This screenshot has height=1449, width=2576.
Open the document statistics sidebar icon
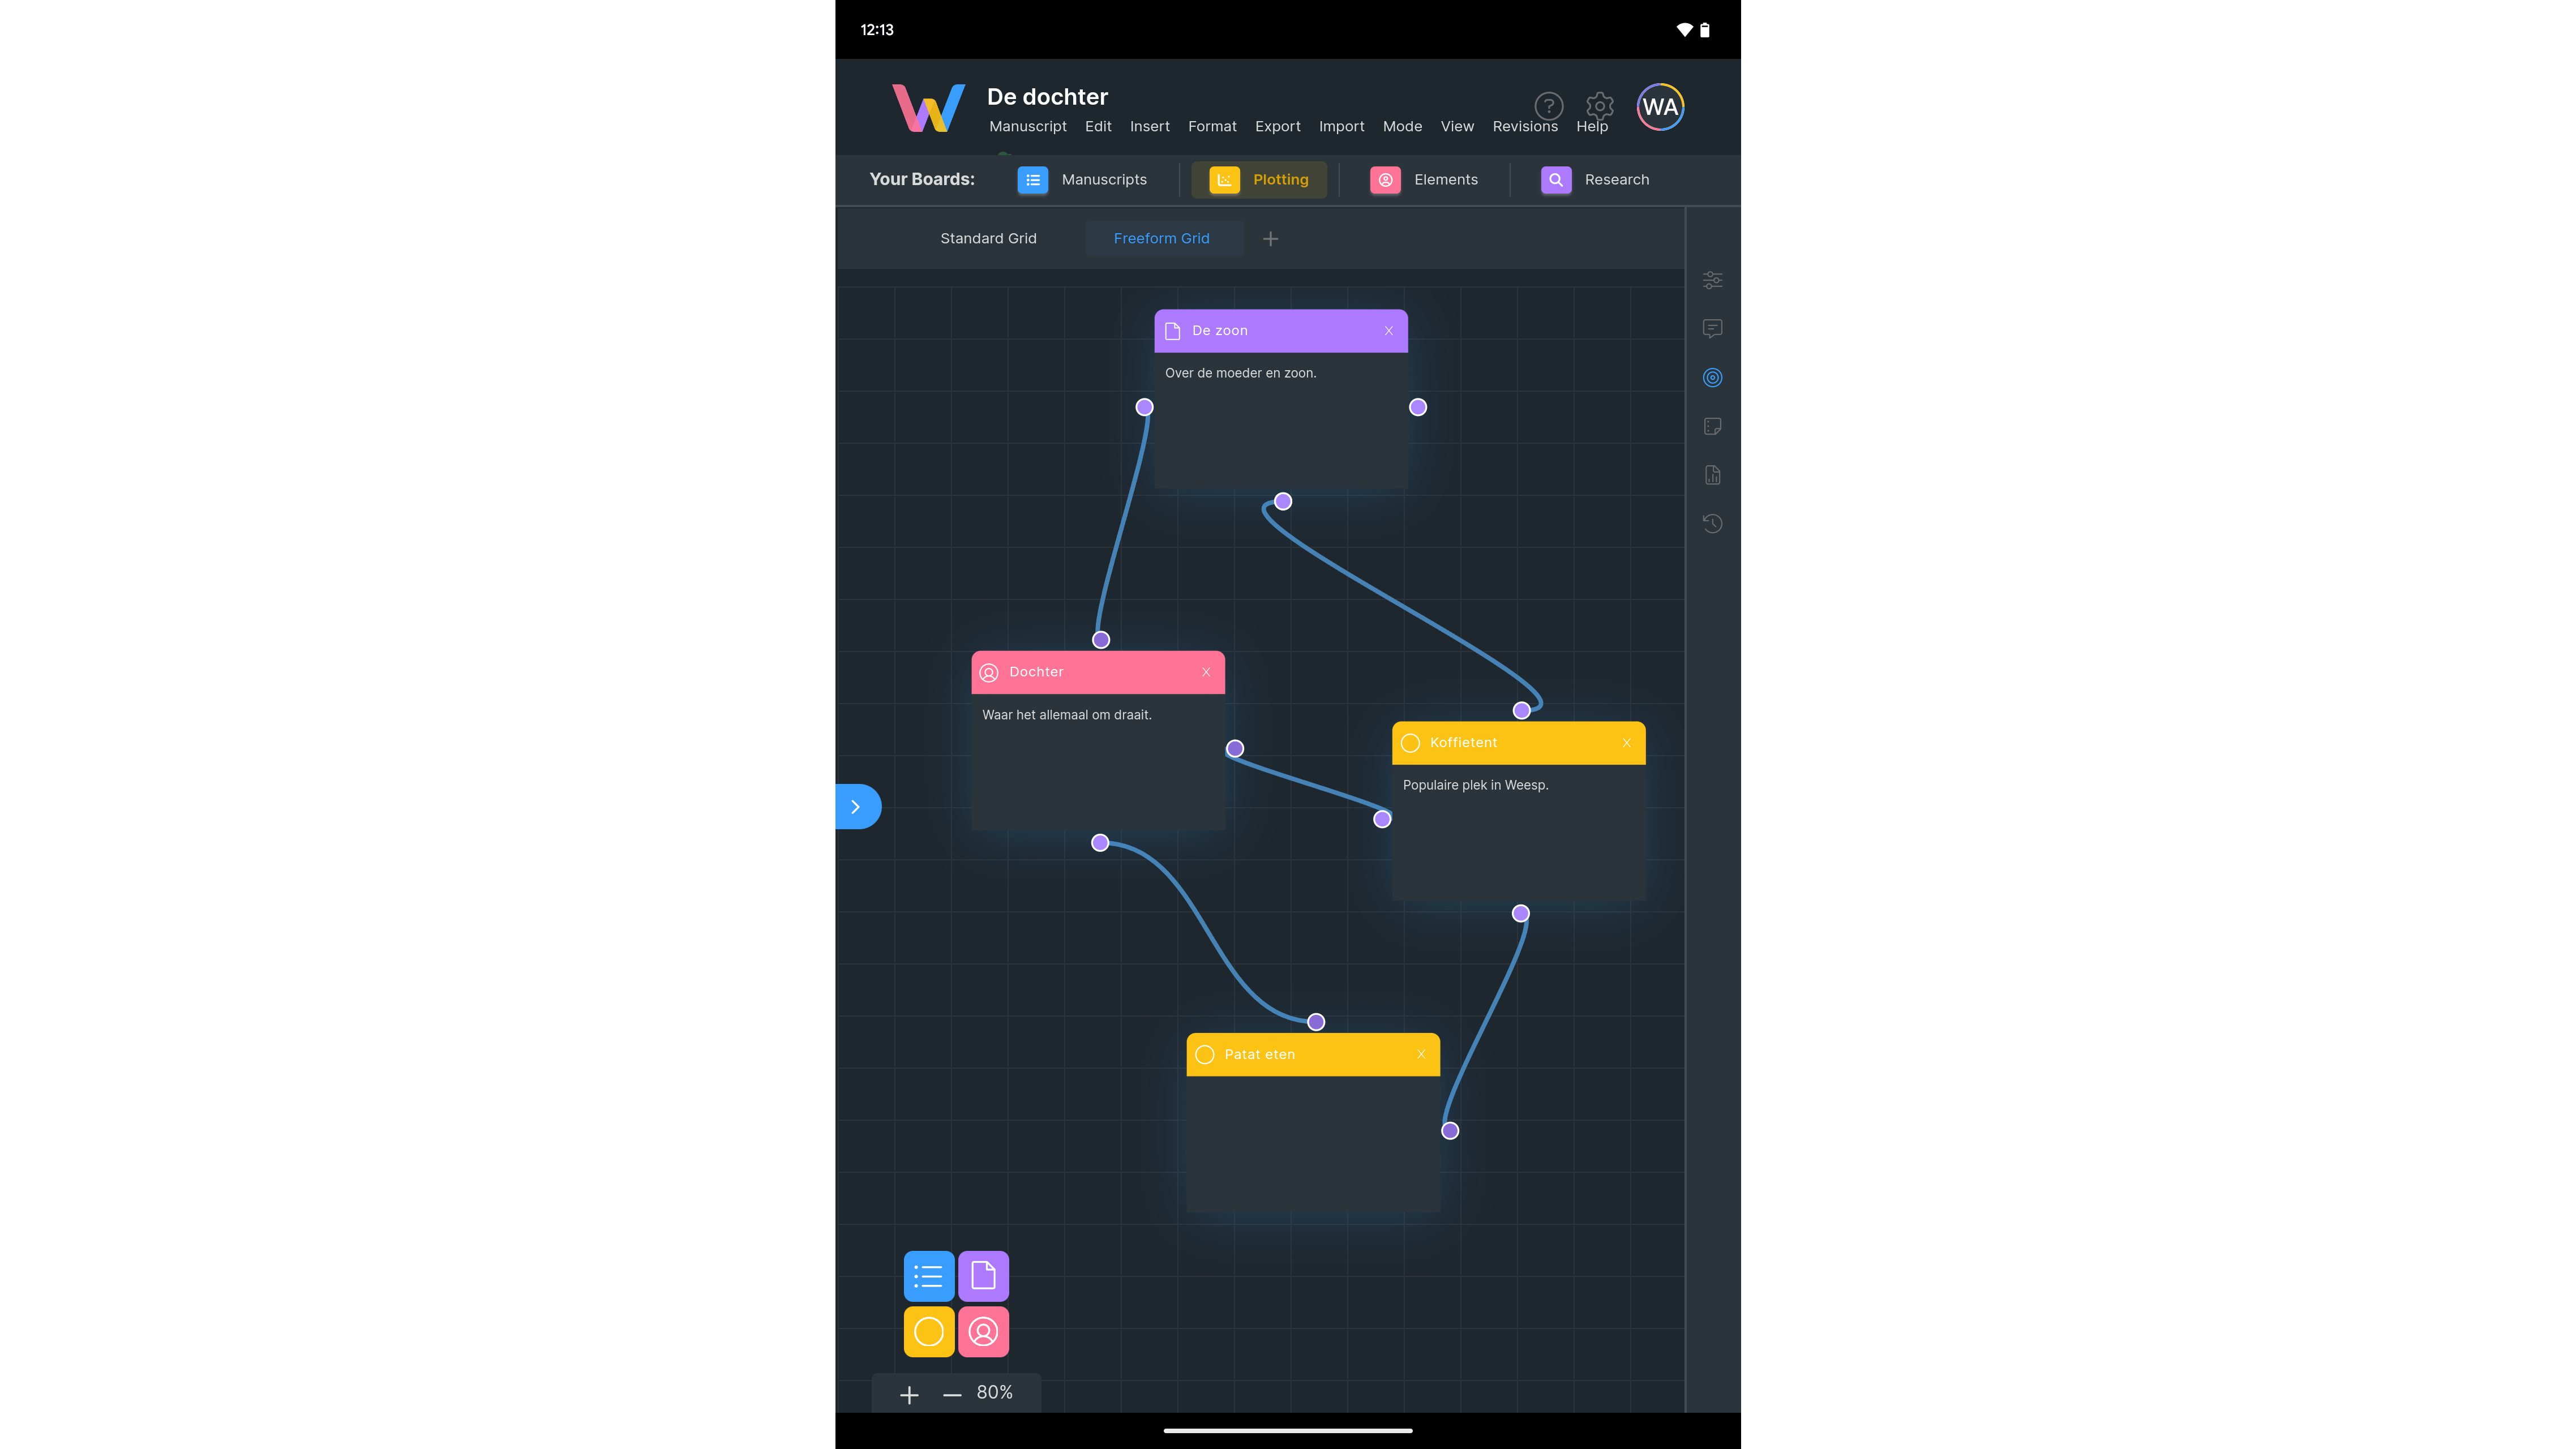tap(1712, 475)
